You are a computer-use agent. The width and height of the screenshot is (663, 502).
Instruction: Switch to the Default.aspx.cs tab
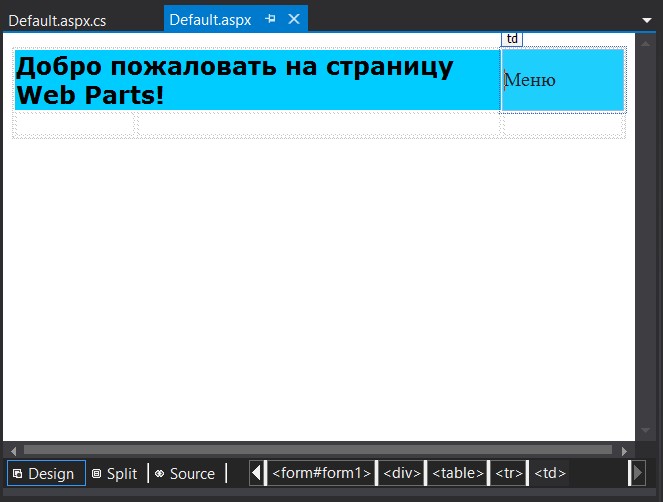(x=57, y=21)
